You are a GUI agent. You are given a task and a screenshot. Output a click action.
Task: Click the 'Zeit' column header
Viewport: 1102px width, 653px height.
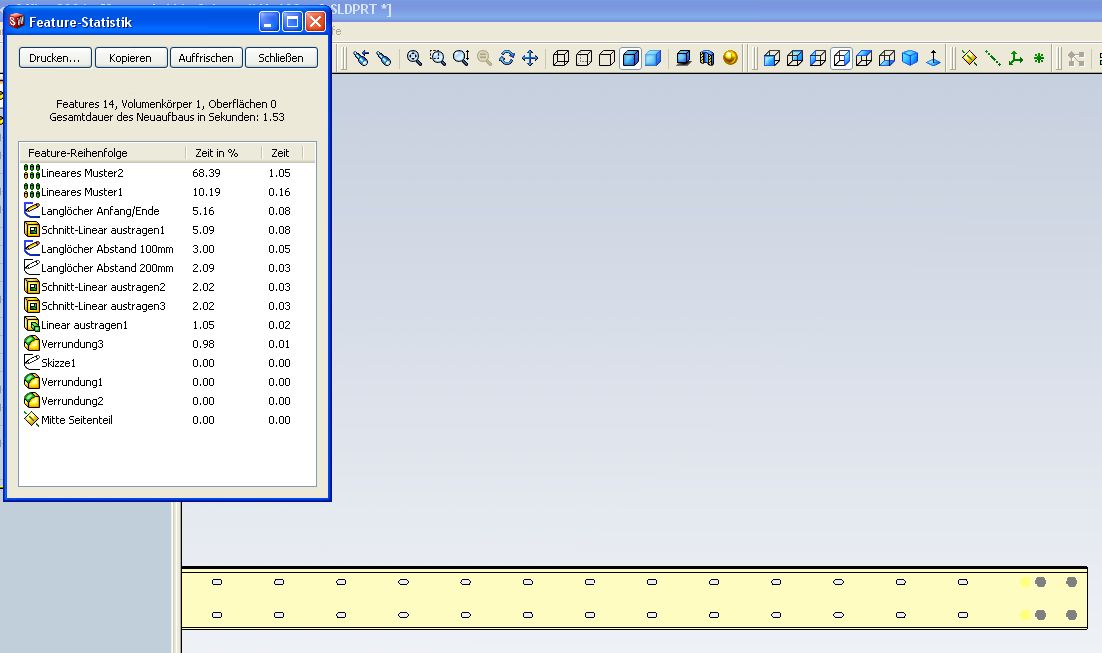point(281,153)
